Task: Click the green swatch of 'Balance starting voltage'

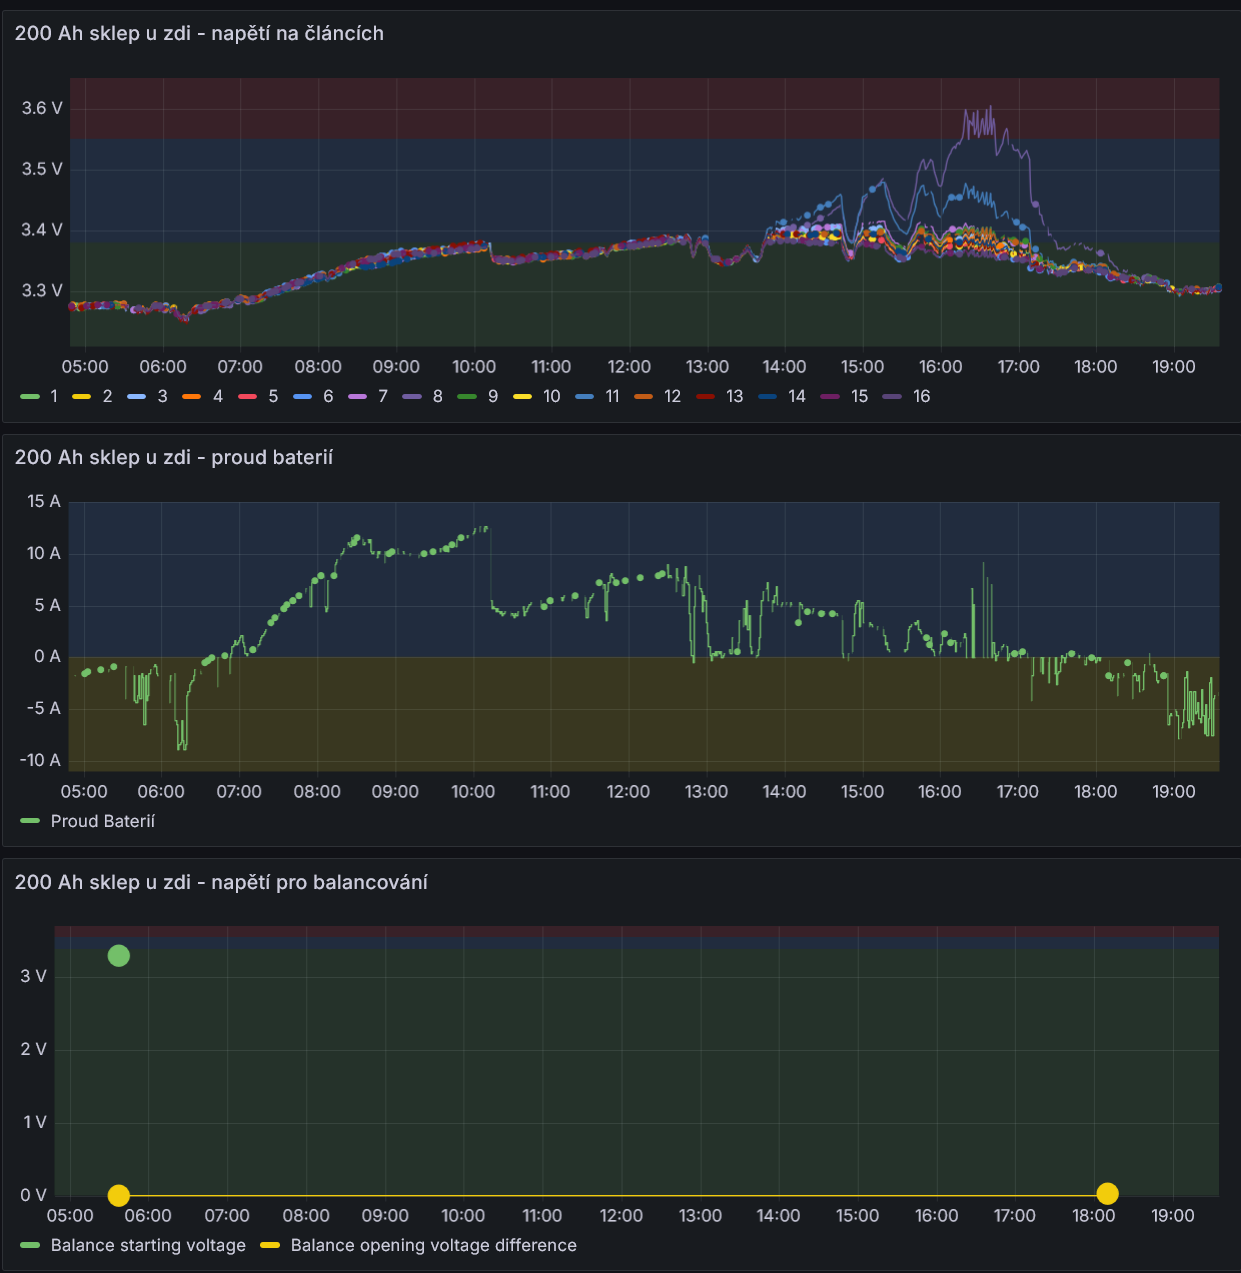Action: click(x=30, y=1245)
